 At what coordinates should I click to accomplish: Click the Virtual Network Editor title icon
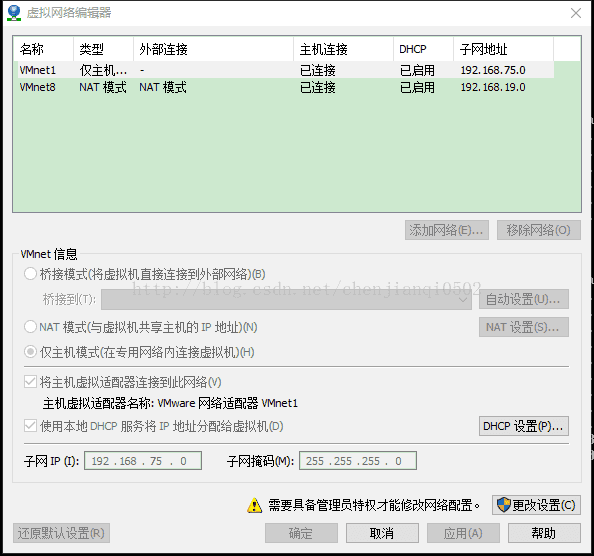[x=14, y=13]
